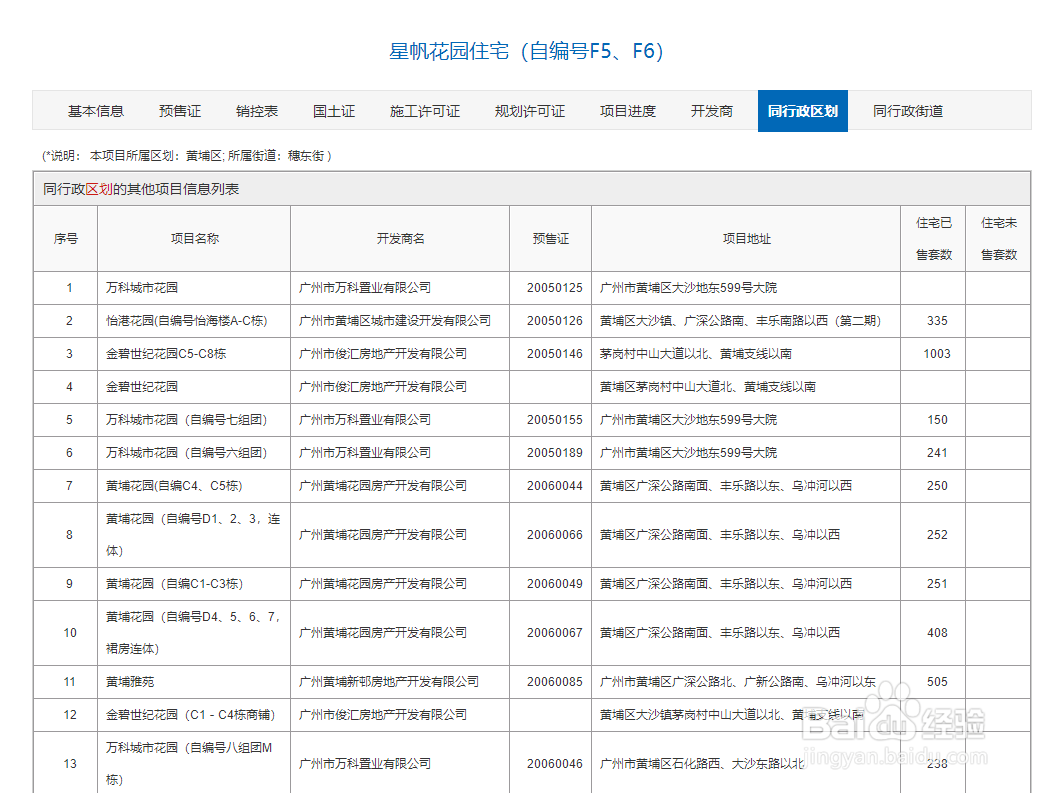The height and width of the screenshot is (793, 1045).
Task: Select project 黄埔花园（自编号D4、5、6、7，裙房连体）
Action: 193,632
